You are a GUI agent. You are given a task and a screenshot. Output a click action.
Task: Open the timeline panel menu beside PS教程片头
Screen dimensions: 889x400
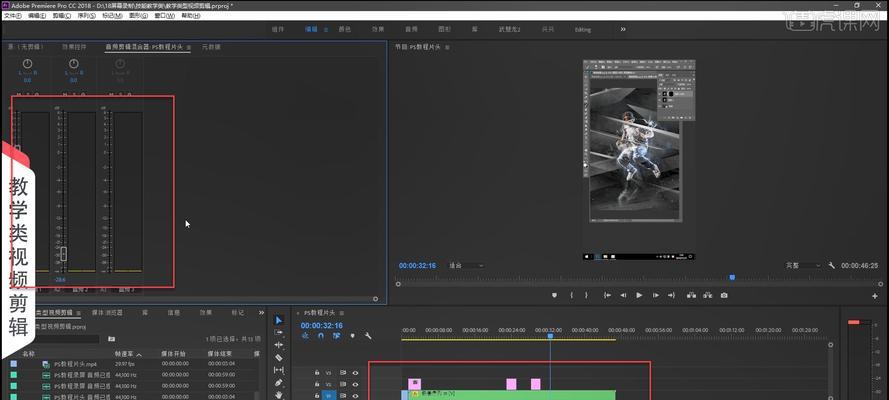point(340,312)
